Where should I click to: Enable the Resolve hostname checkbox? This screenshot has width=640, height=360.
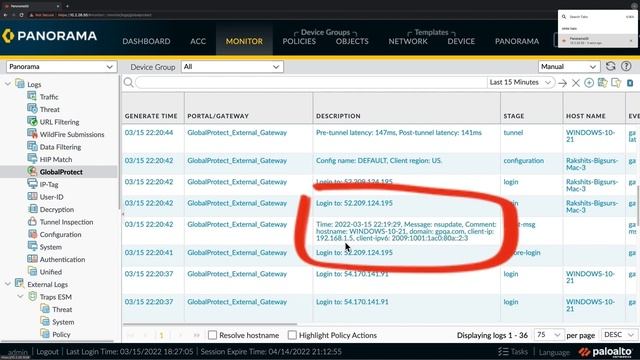coord(212,335)
